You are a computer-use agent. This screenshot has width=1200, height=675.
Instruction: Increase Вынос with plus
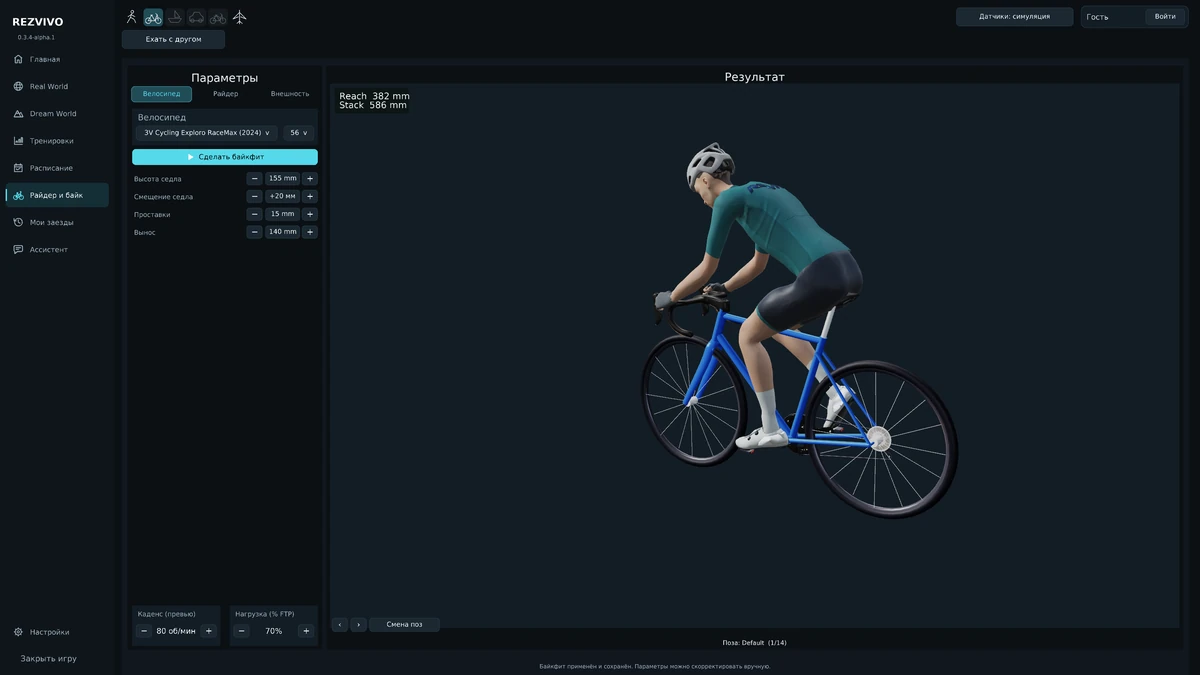(x=310, y=232)
